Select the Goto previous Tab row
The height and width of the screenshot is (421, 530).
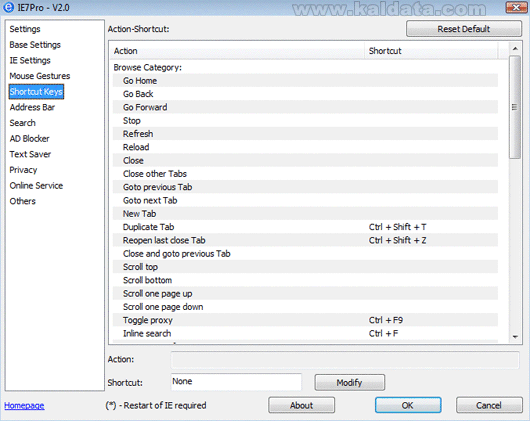tap(305, 187)
